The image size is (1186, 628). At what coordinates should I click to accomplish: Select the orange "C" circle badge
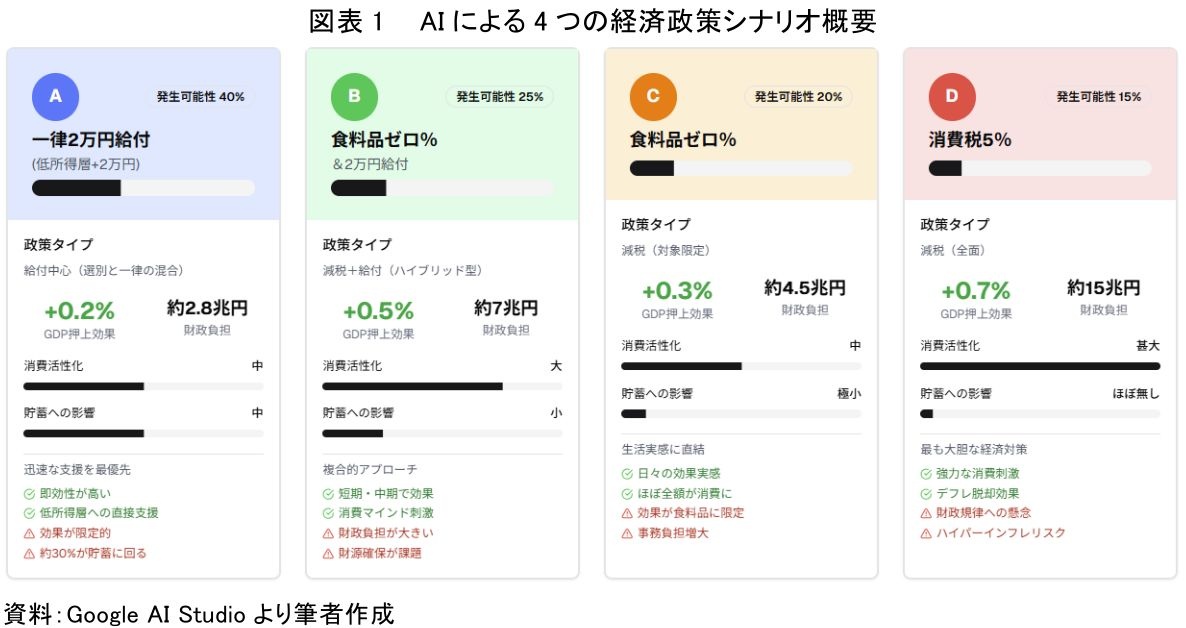point(653,96)
